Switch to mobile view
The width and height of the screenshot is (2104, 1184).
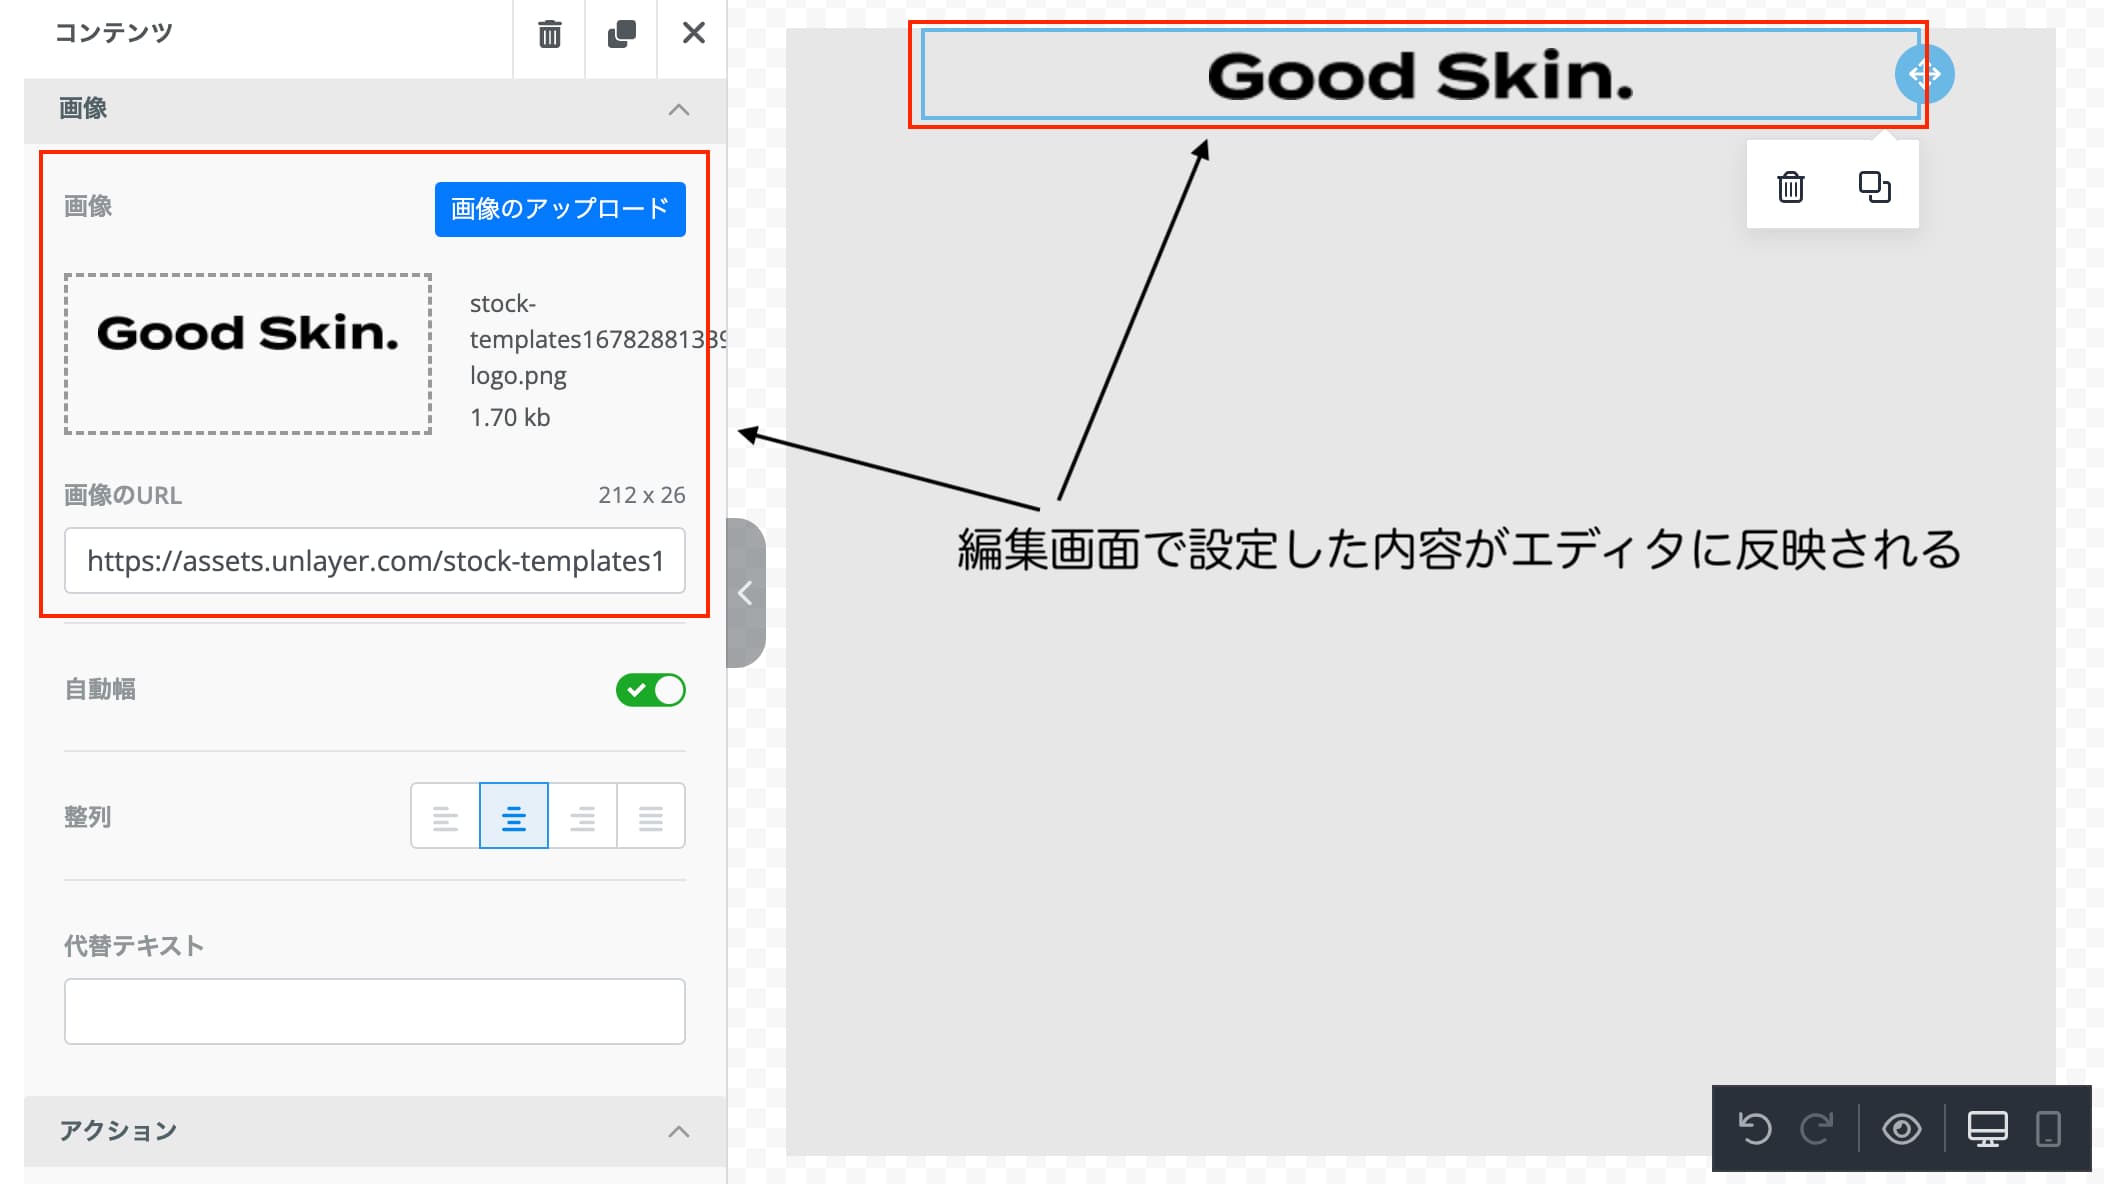(2048, 1129)
